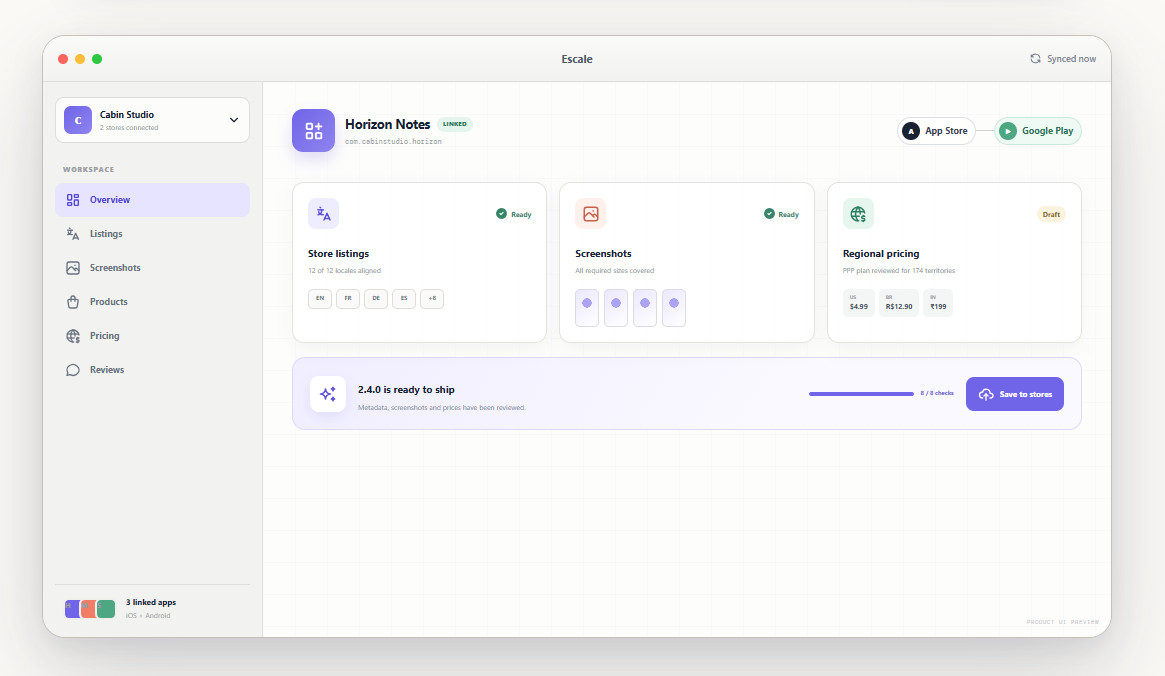Click the green check beside Store listings Ready
Screen dimensions: 1165x676
(x=502, y=214)
